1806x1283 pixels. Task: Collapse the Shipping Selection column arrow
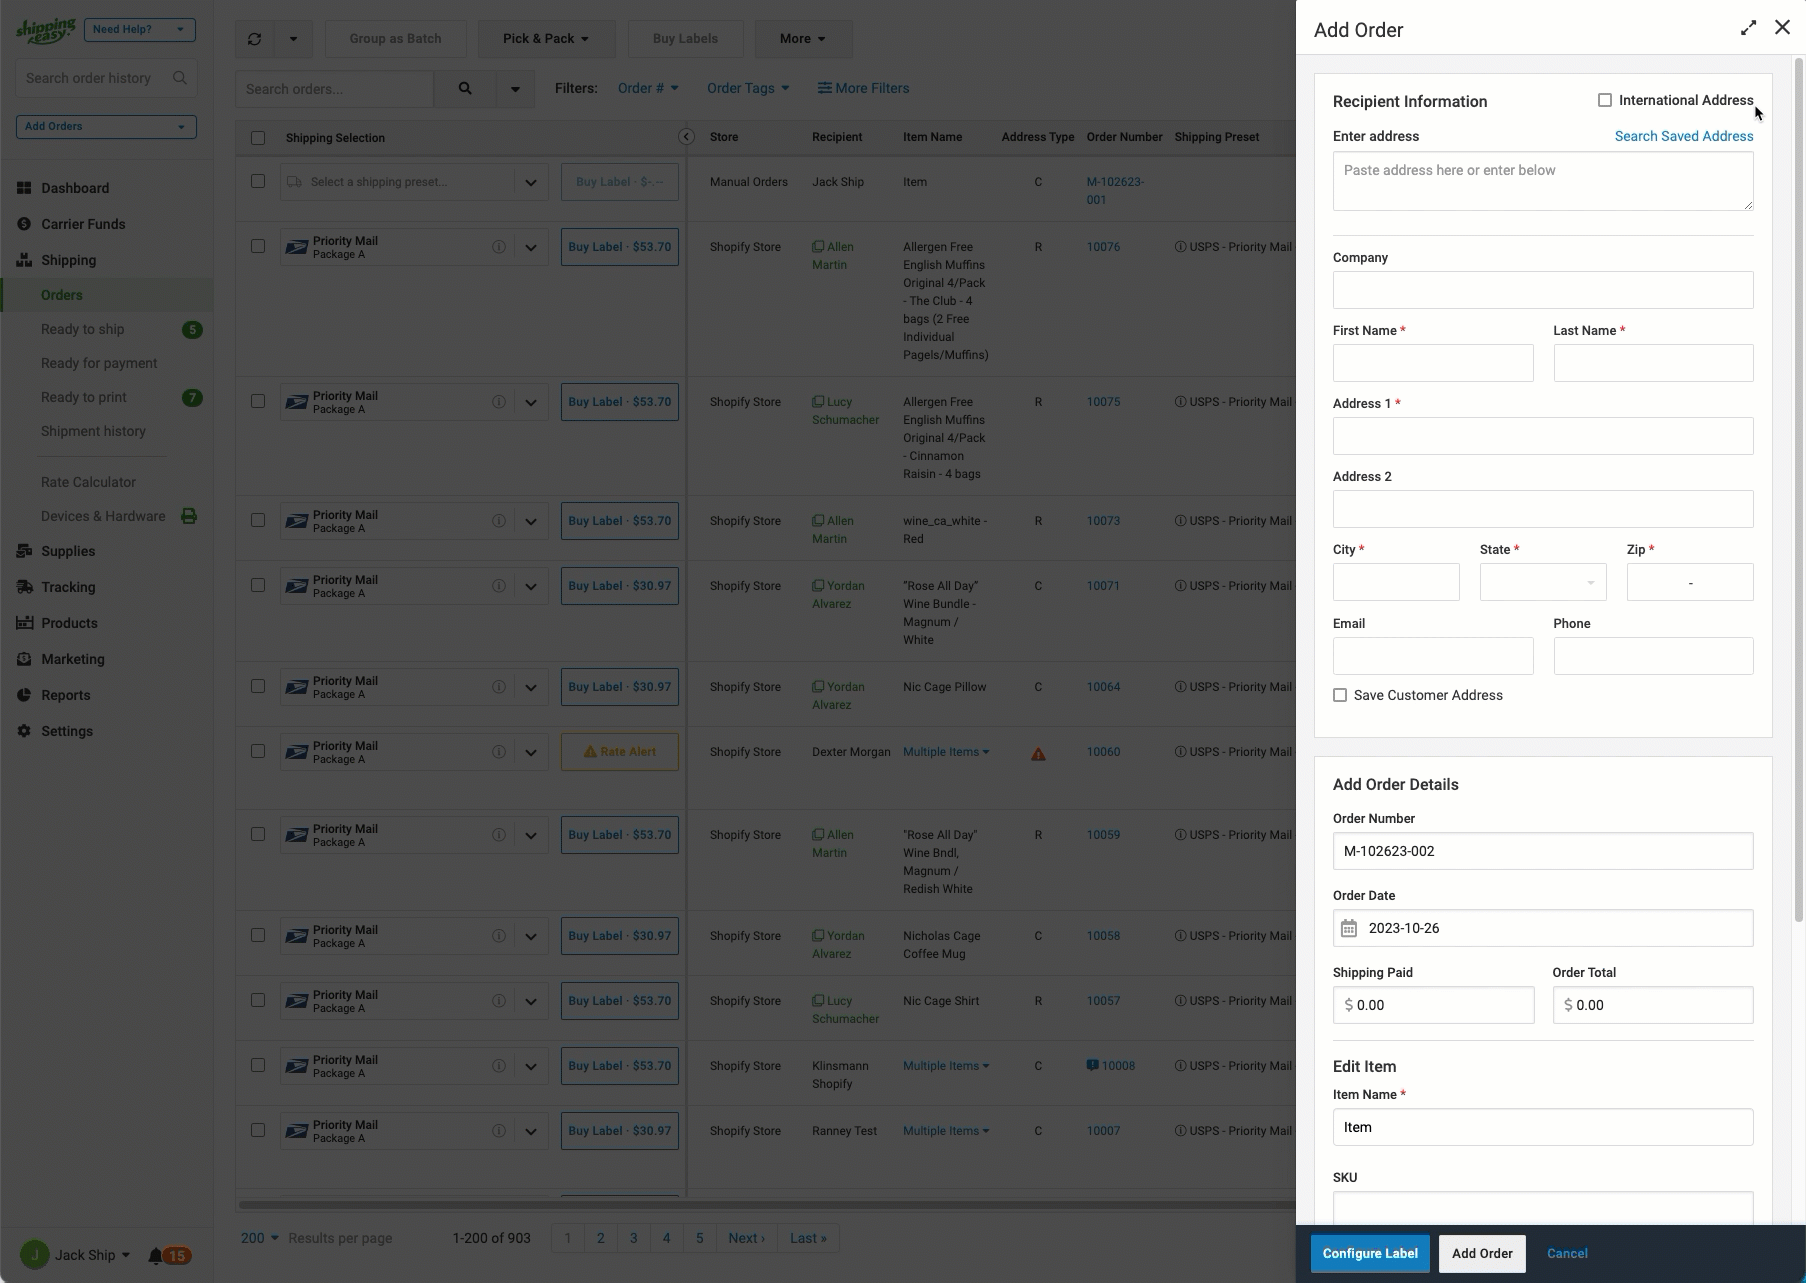tap(686, 137)
